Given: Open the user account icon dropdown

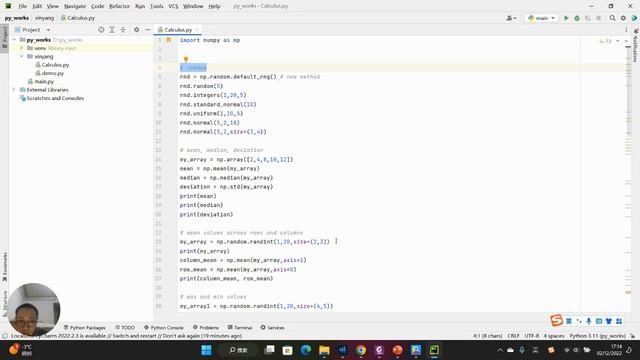Looking at the screenshot, I should (x=511, y=18).
